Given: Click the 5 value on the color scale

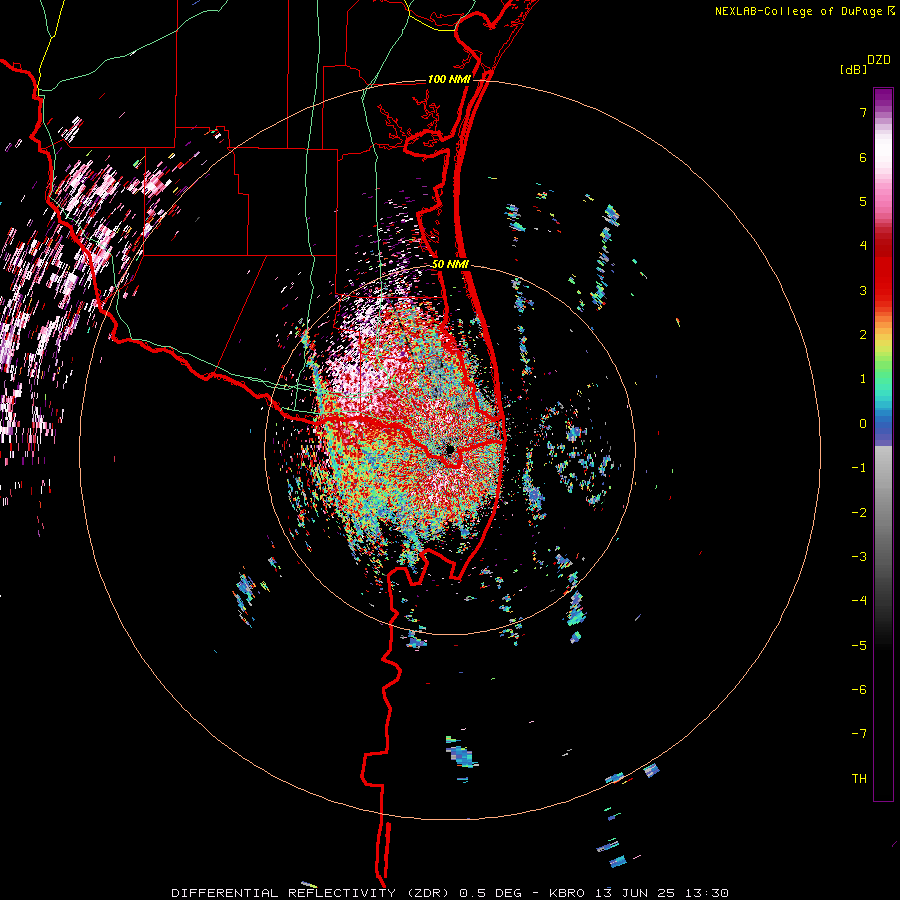Looking at the screenshot, I should 863,201.
